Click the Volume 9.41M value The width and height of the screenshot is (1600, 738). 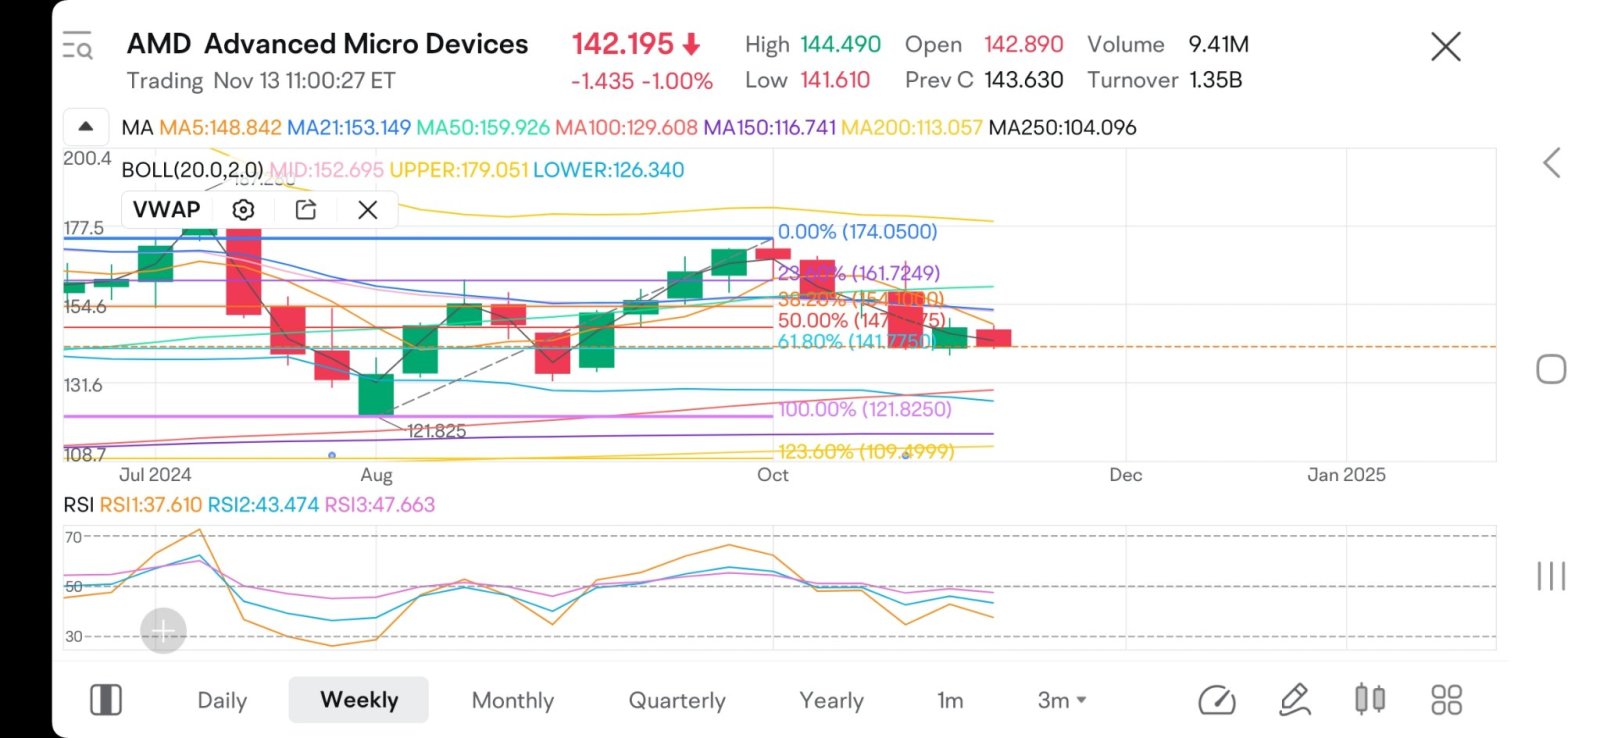(x=1219, y=44)
